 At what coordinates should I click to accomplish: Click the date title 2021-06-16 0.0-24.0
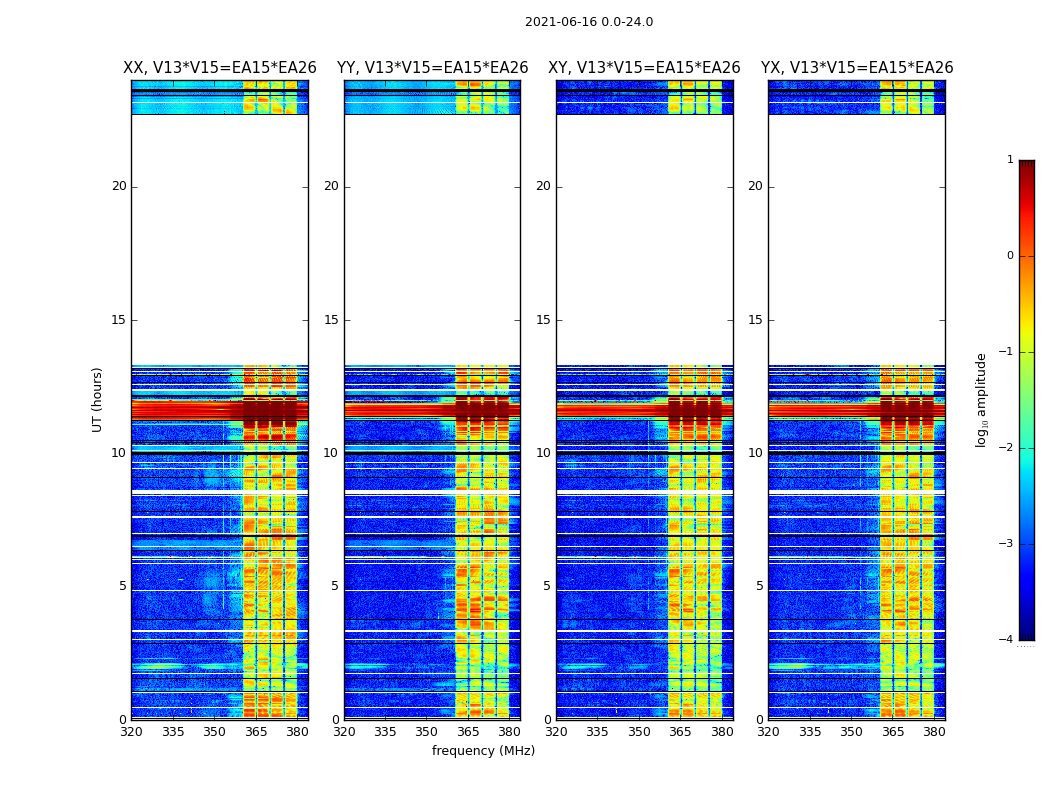[588, 22]
